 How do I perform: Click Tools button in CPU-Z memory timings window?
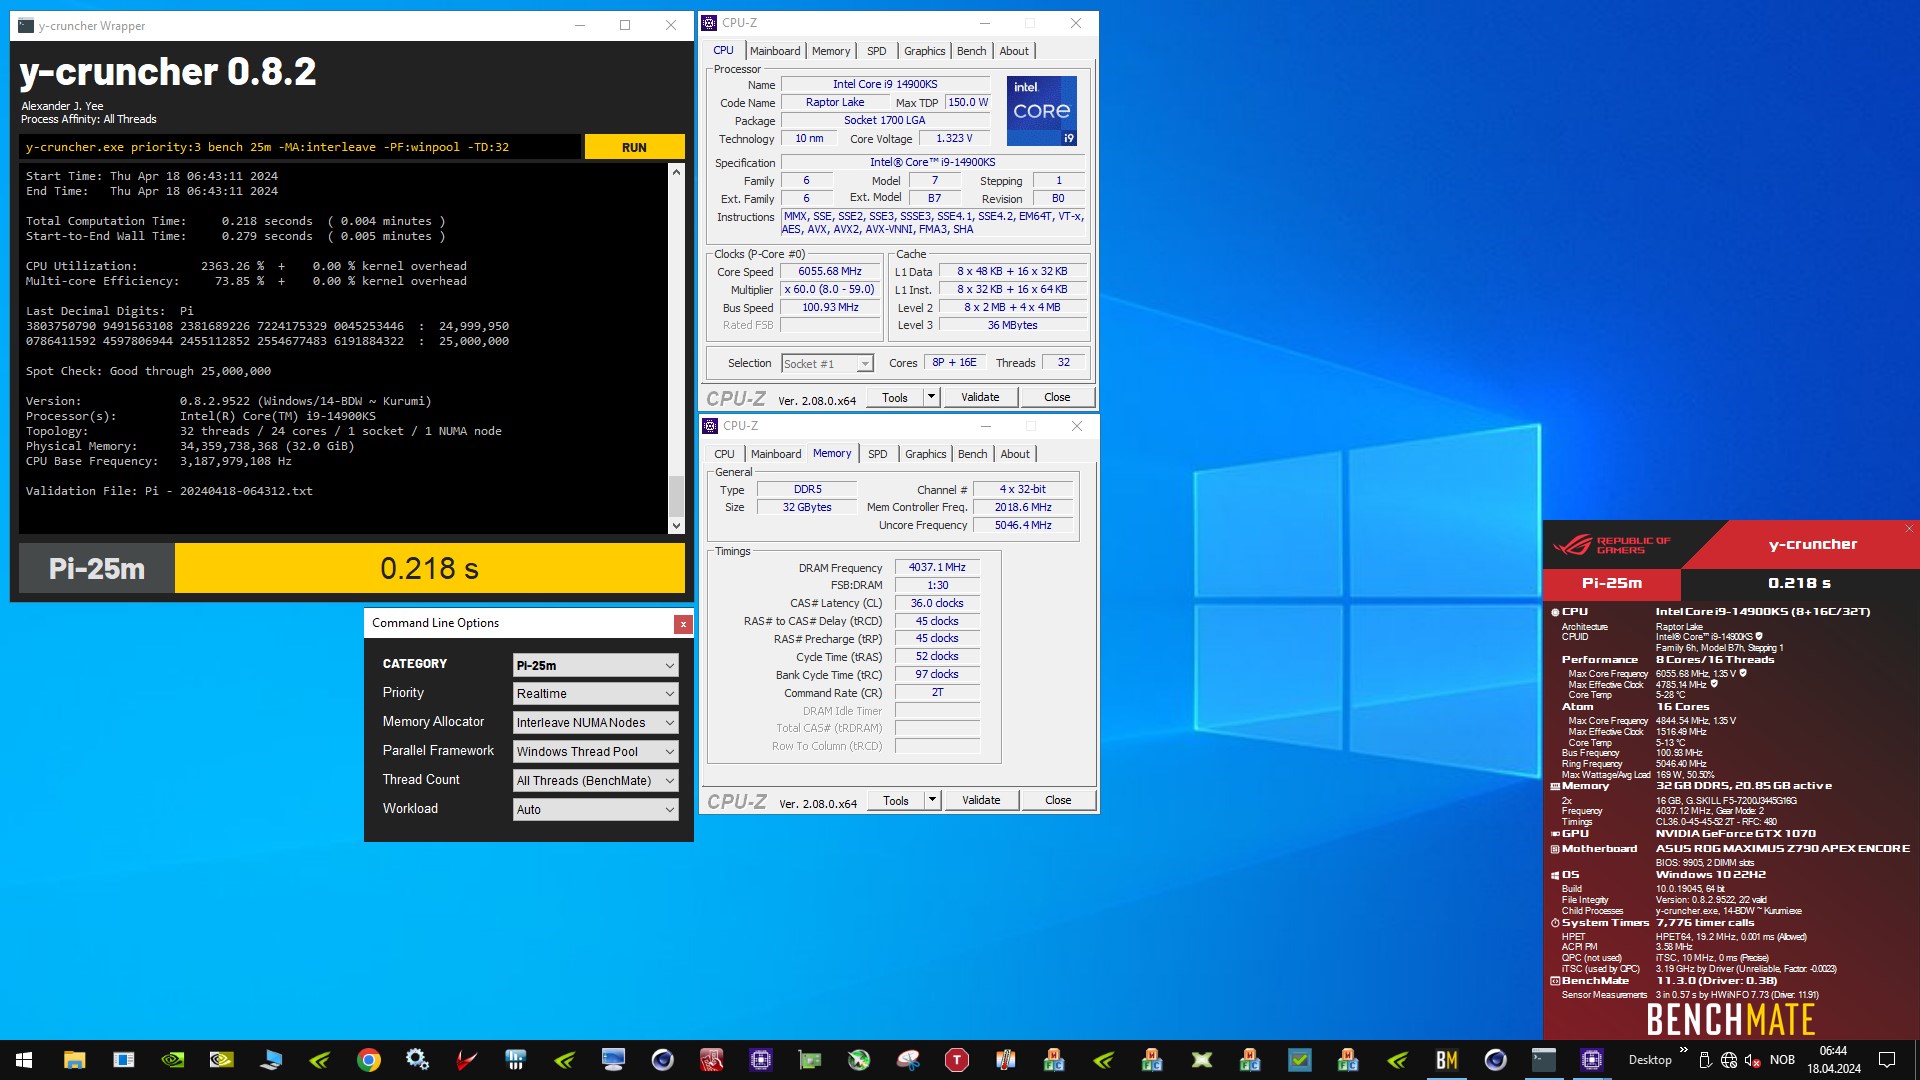point(896,800)
